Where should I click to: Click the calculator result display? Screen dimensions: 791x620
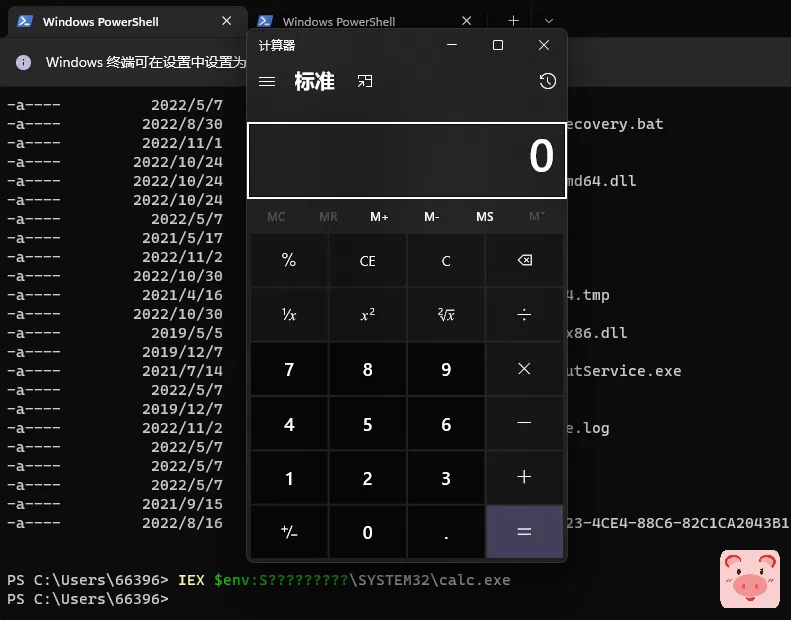pos(407,160)
